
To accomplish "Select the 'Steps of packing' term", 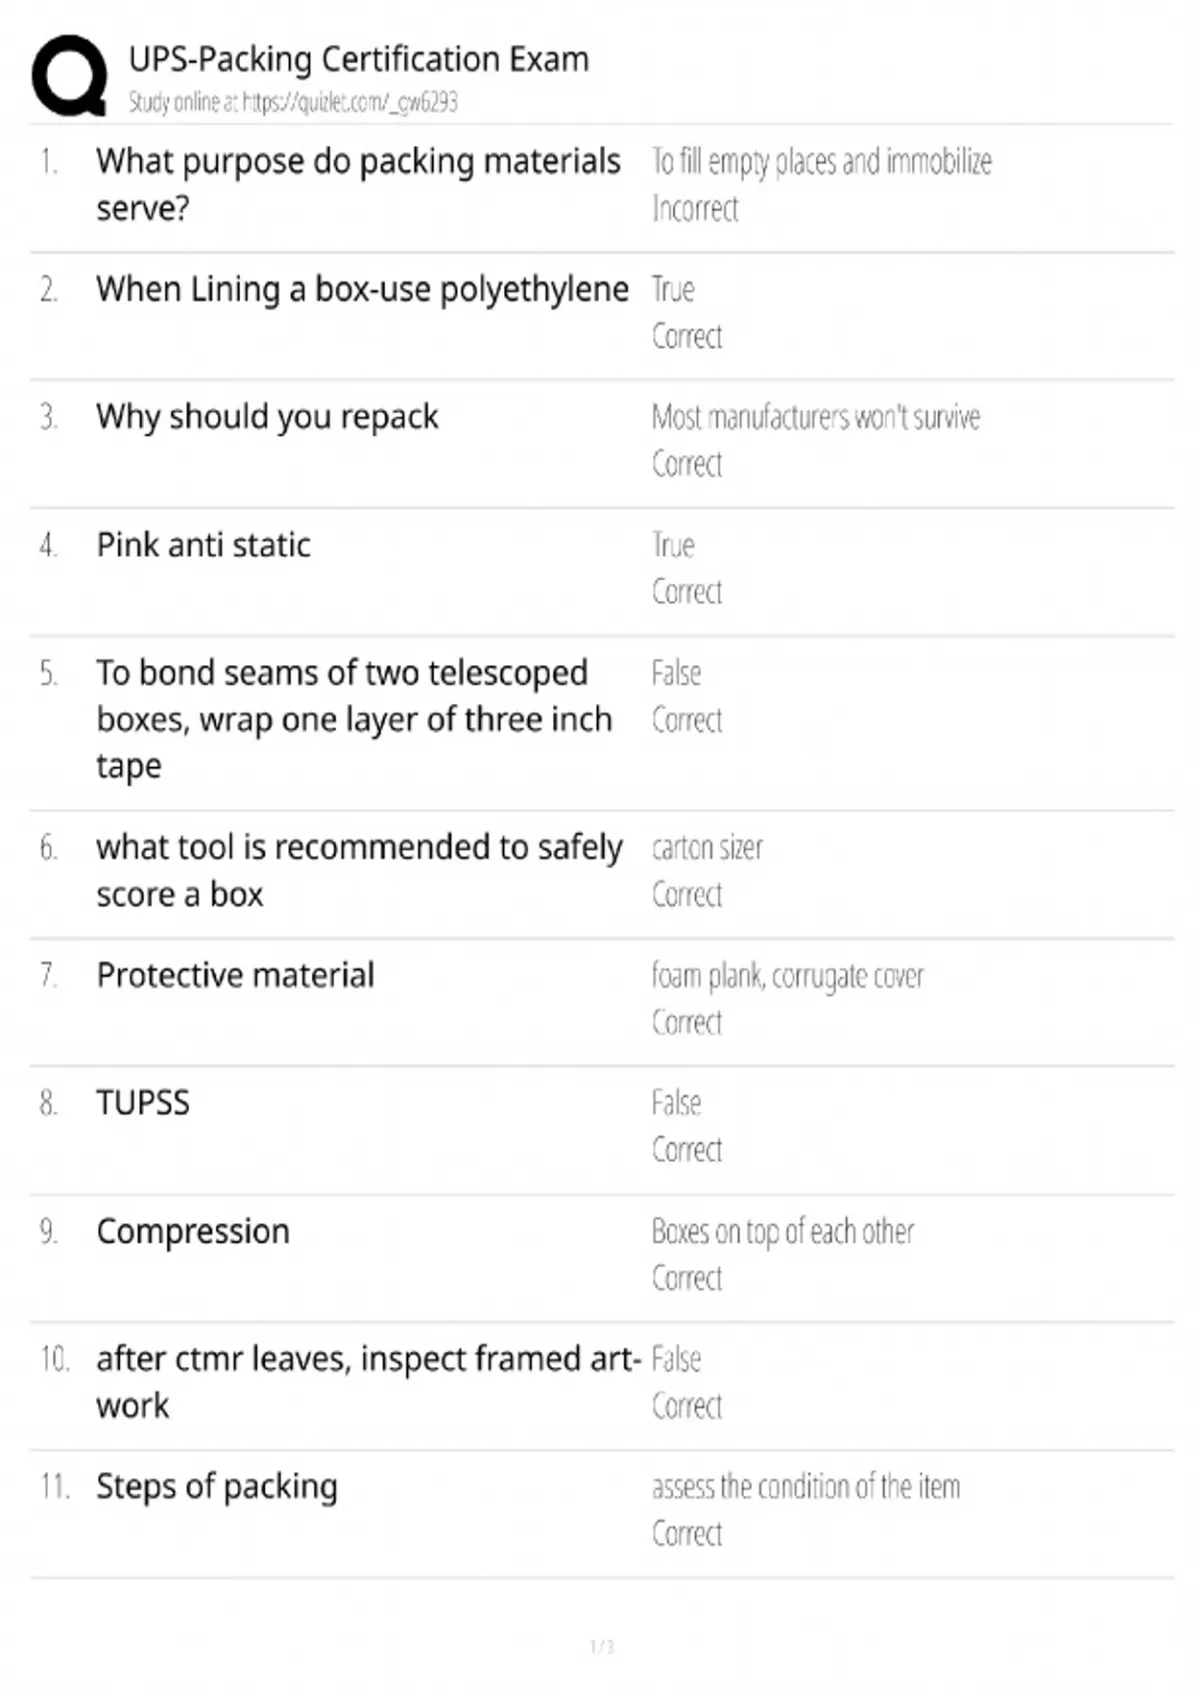I will pos(216,1487).
